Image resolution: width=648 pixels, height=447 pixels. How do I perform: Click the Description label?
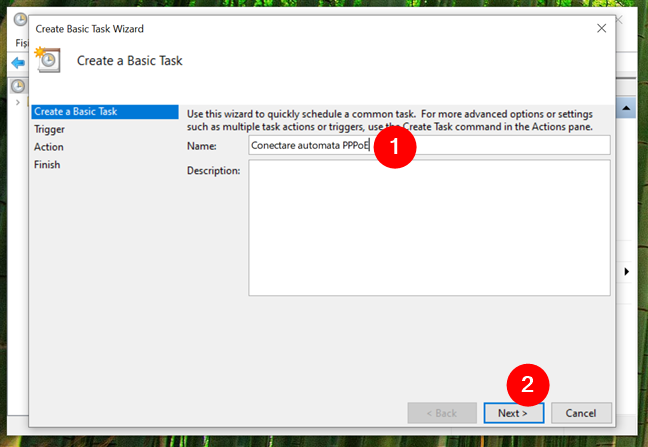(213, 171)
